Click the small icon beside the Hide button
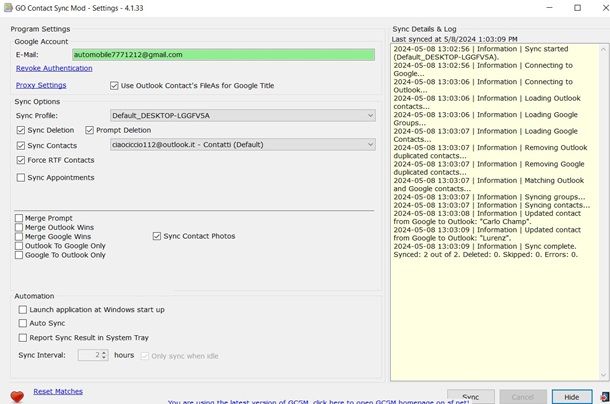Screen dimensions: 610x404 (602, 396)
